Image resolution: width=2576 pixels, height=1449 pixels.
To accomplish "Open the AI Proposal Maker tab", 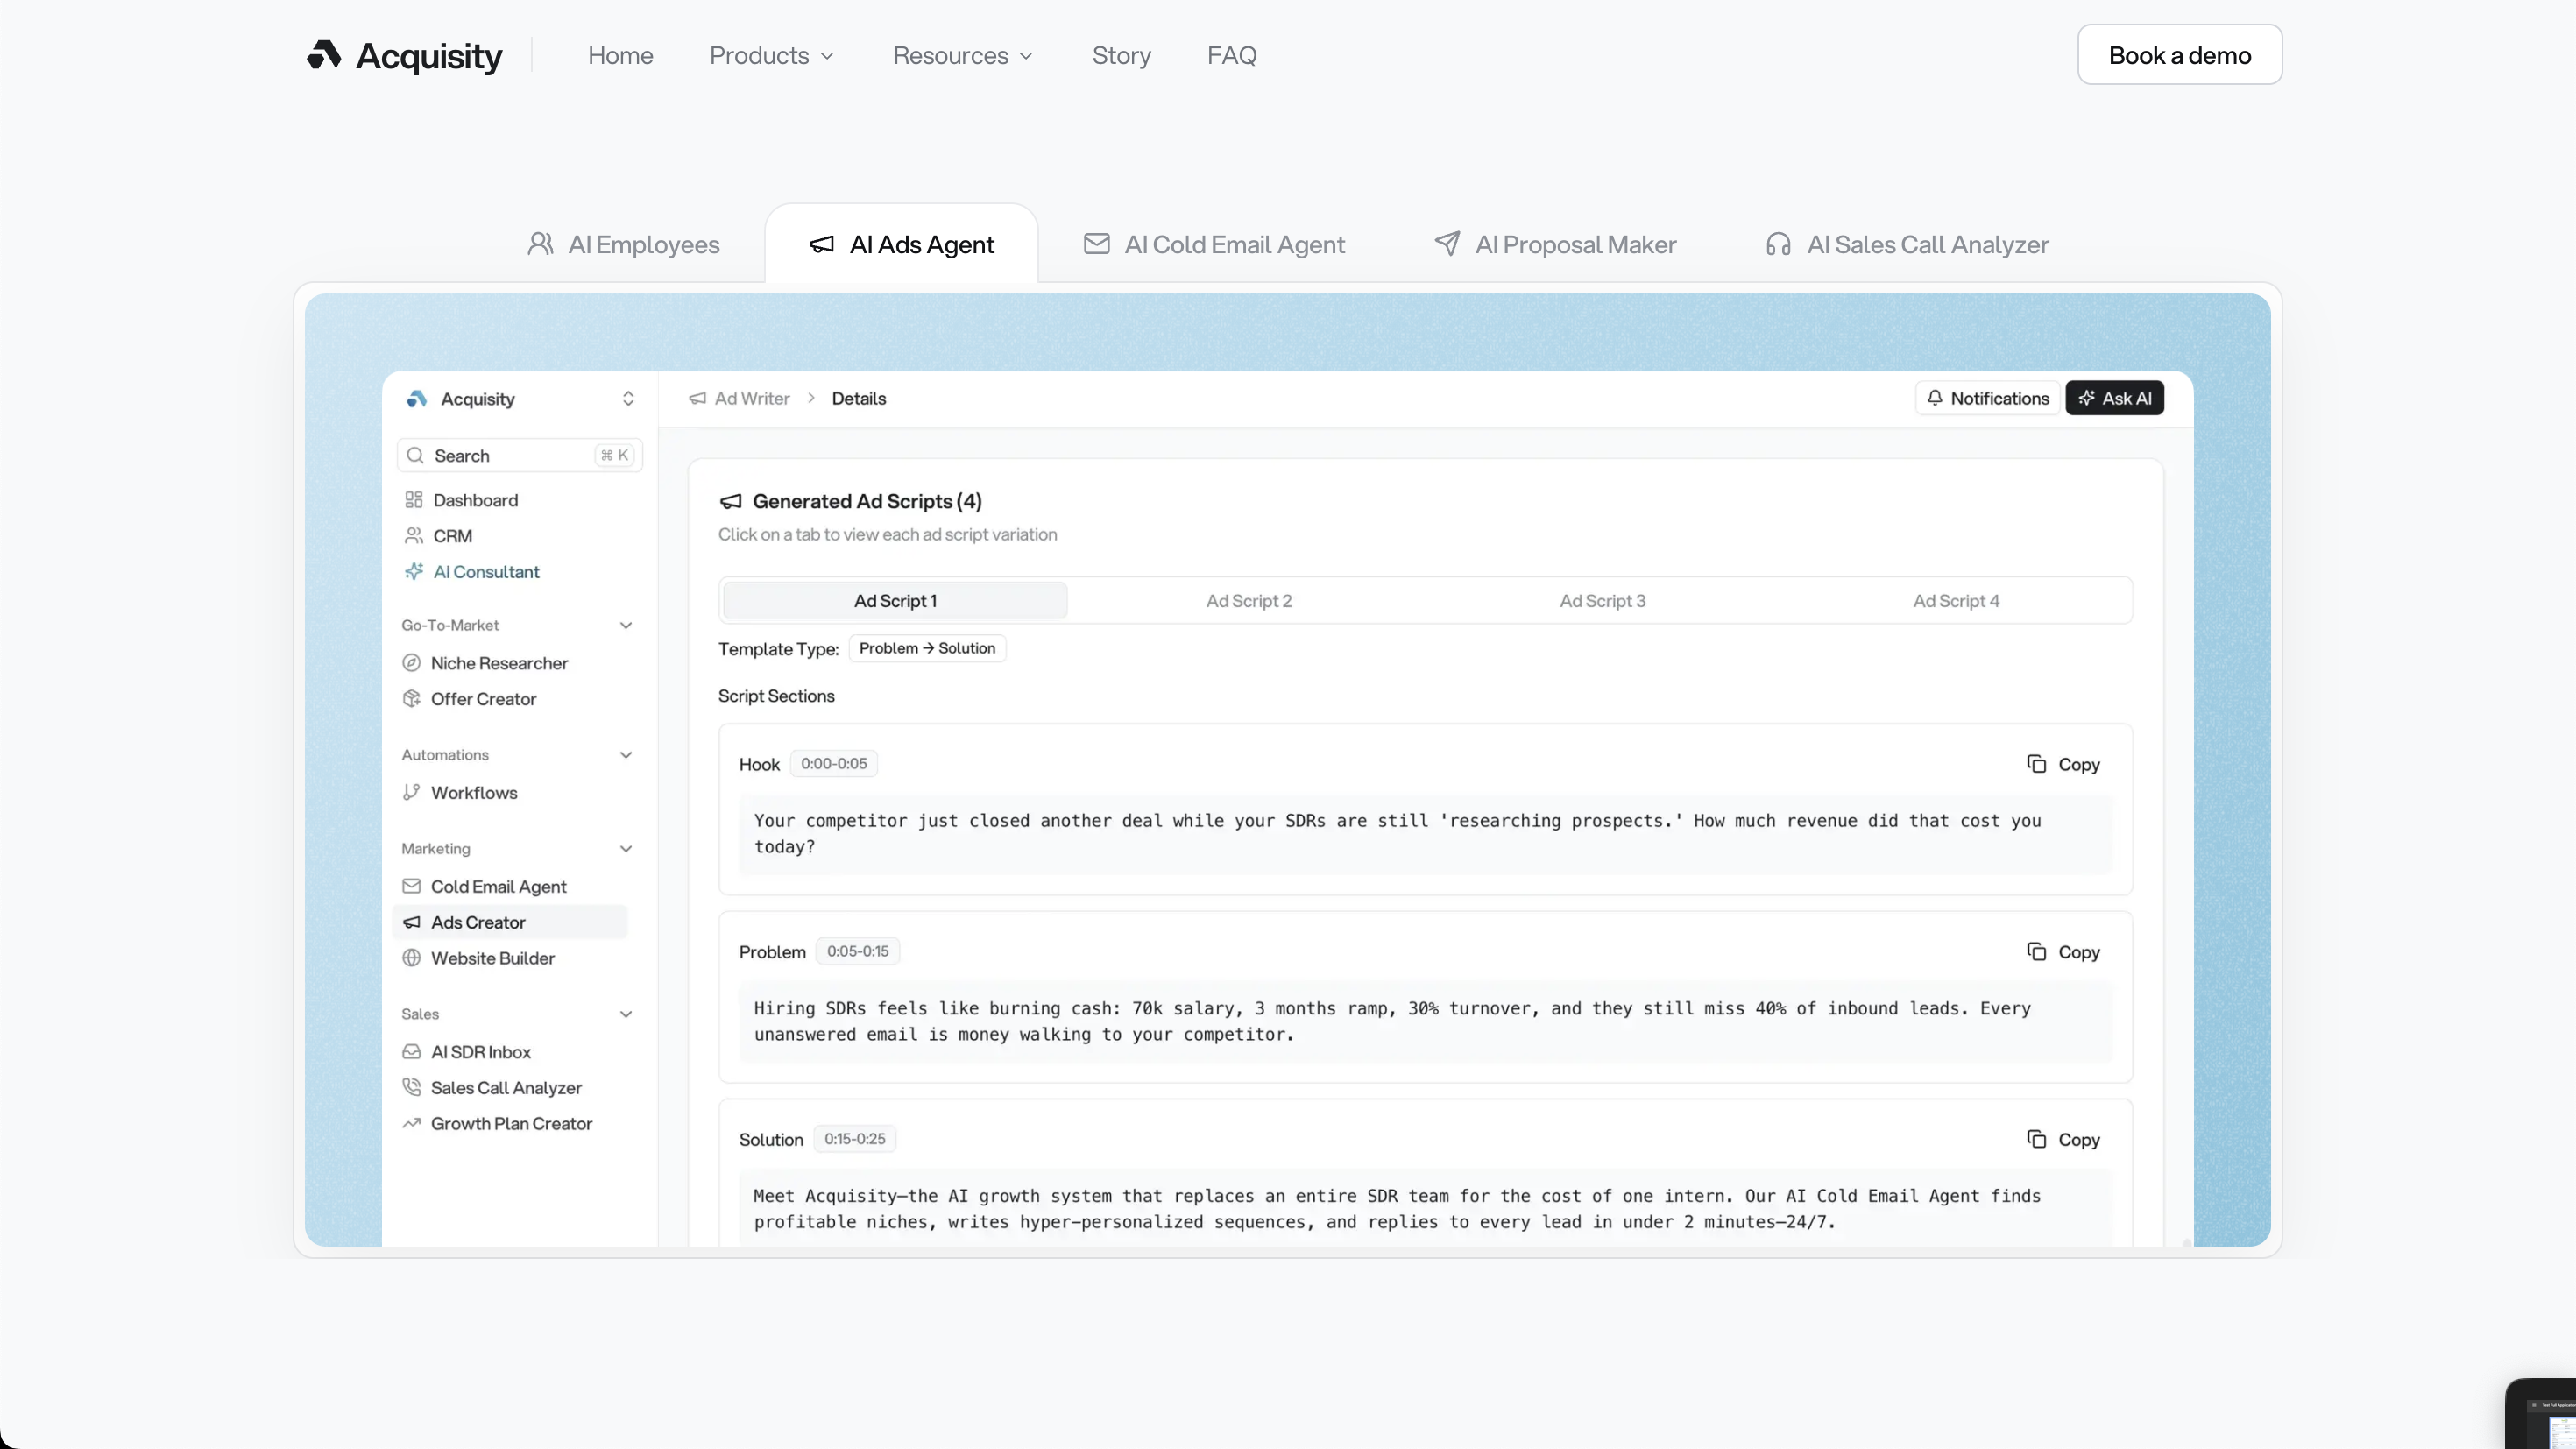I will click(x=1555, y=244).
